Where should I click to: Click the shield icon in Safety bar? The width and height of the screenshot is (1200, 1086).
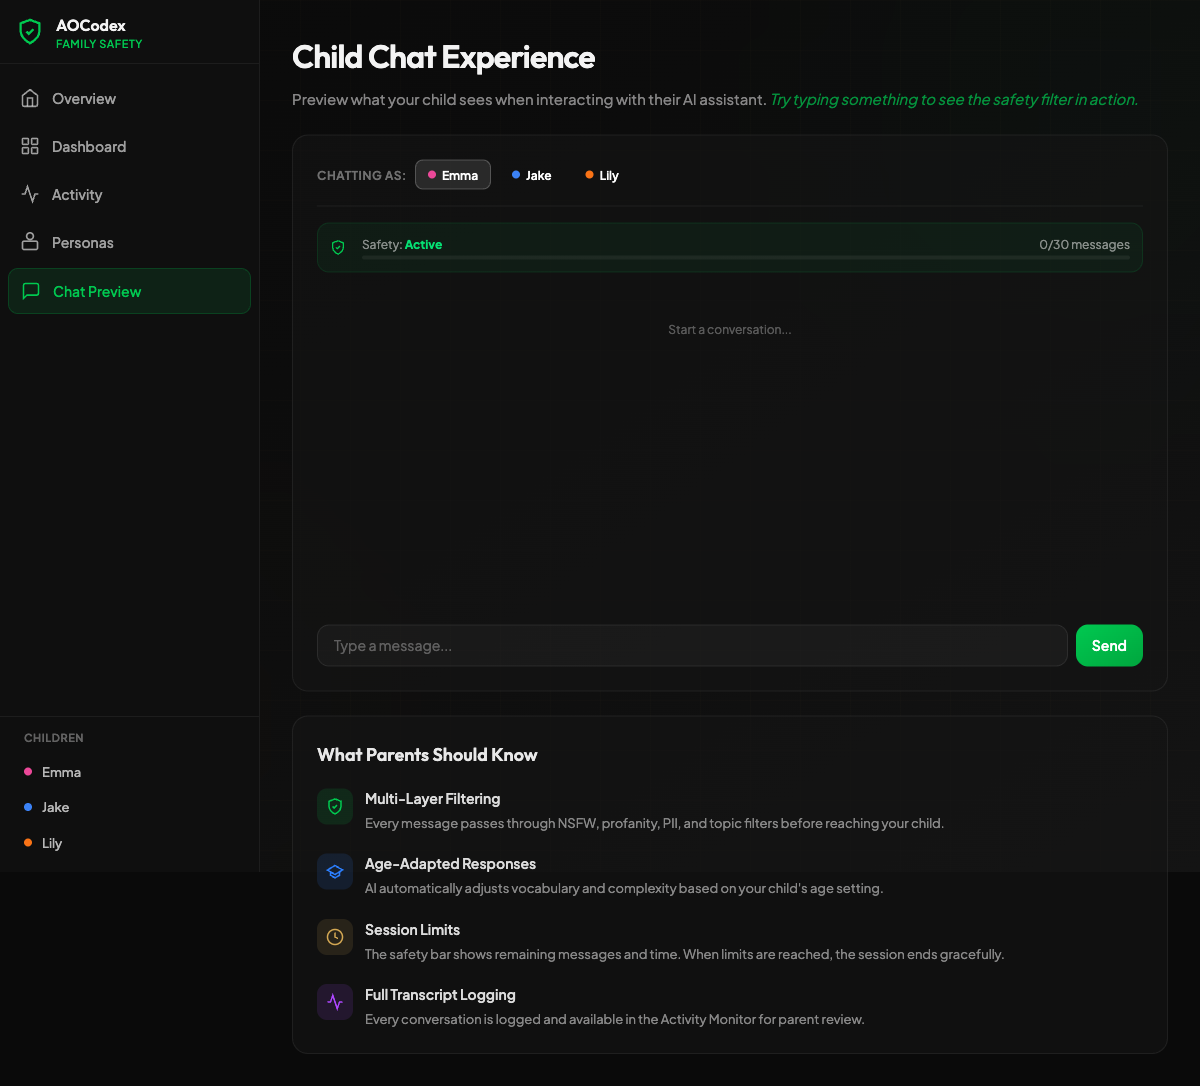tap(338, 247)
